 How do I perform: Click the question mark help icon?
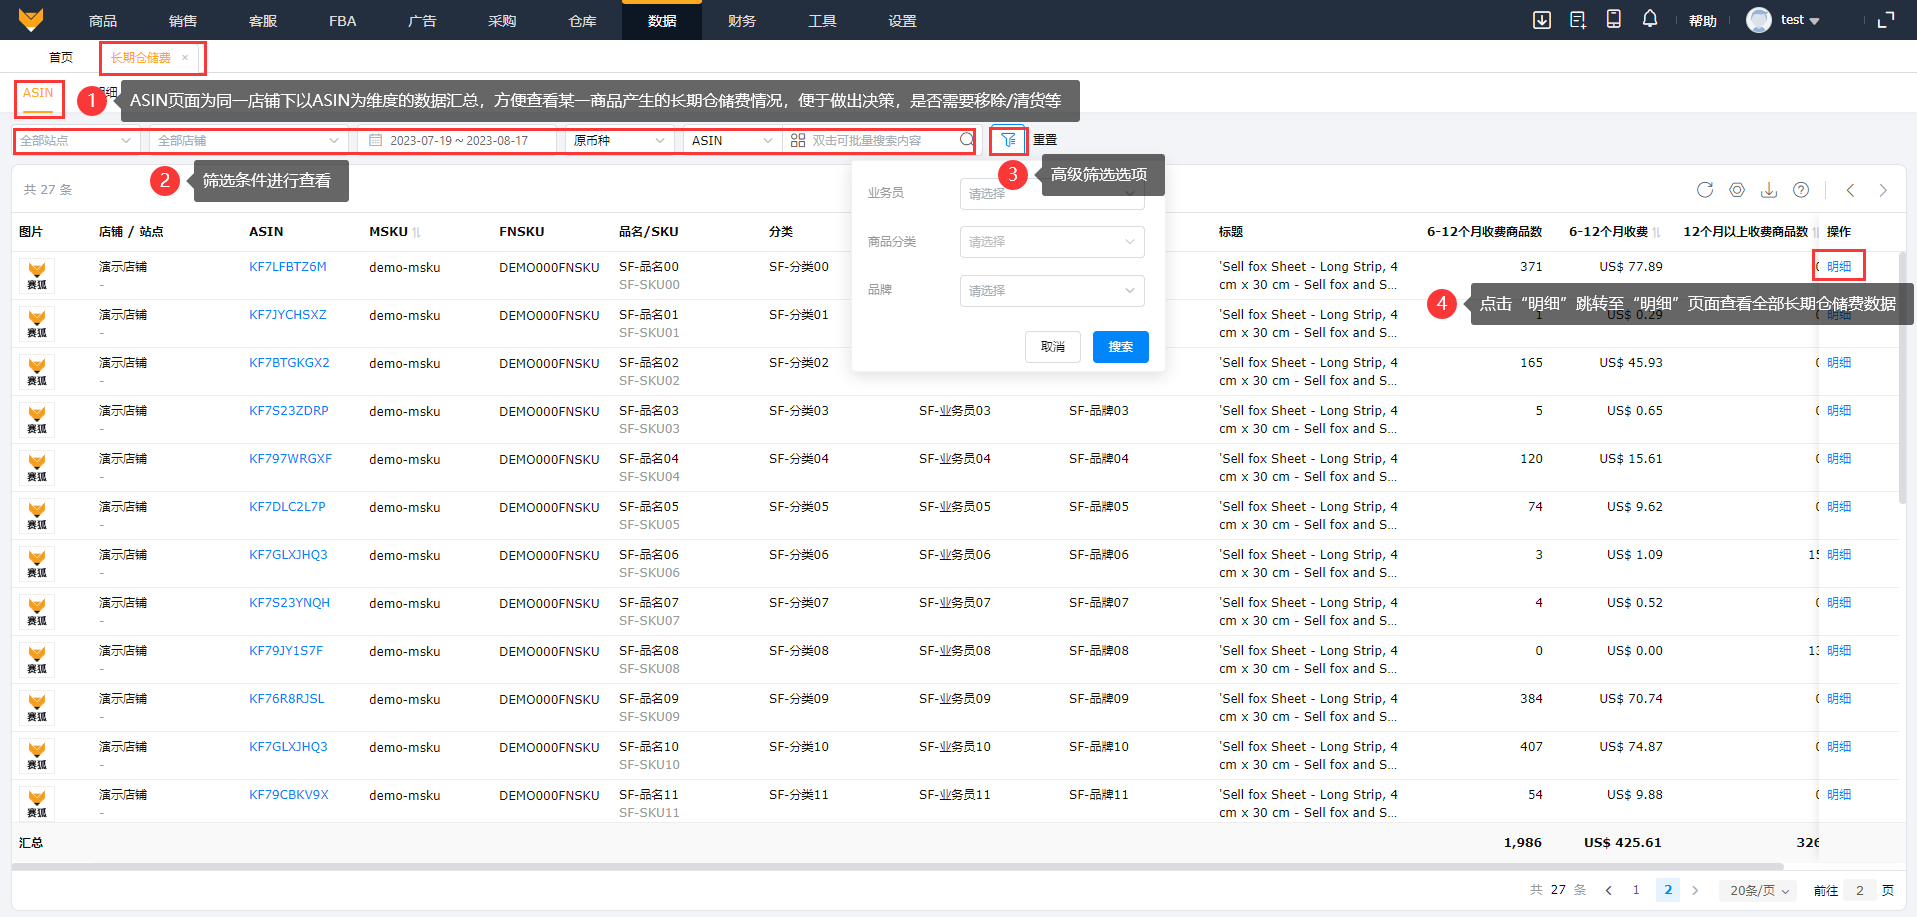(1801, 190)
